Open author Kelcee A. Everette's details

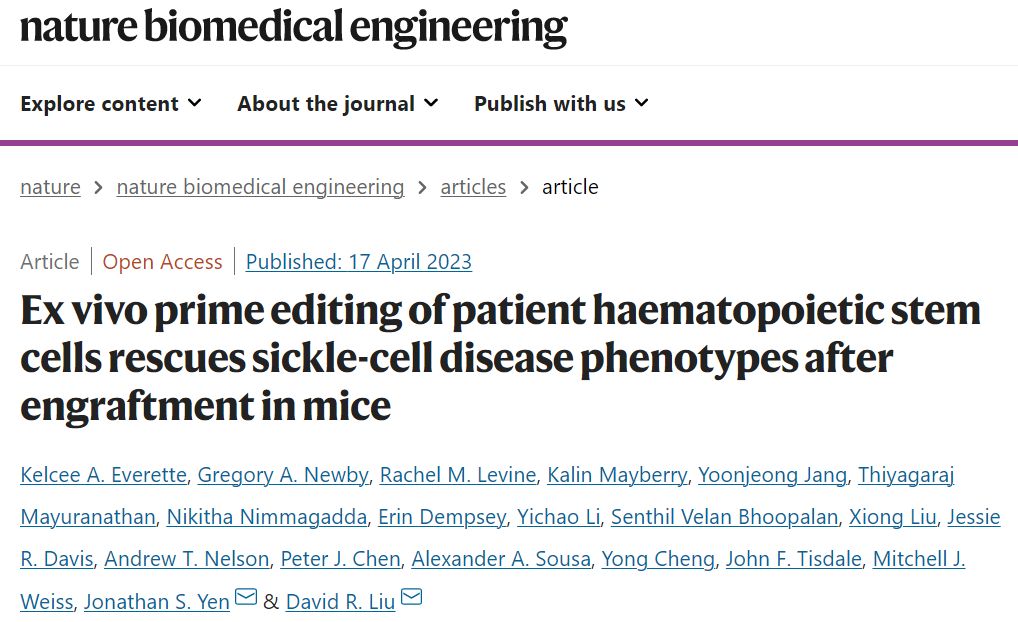[102, 475]
